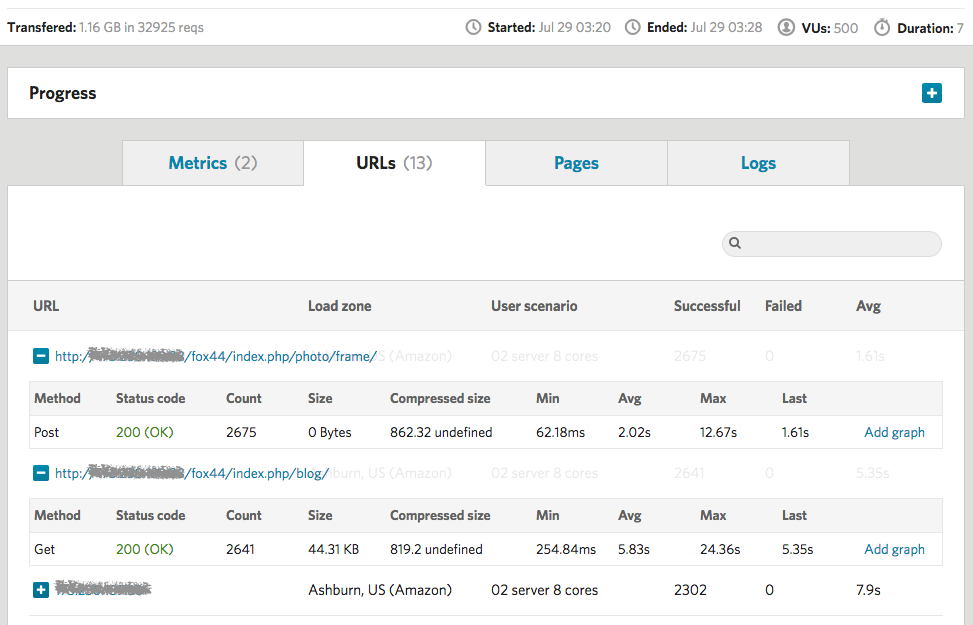The image size is (973, 625).
Task: Collapse the blog URL row
Action: click(x=41, y=473)
